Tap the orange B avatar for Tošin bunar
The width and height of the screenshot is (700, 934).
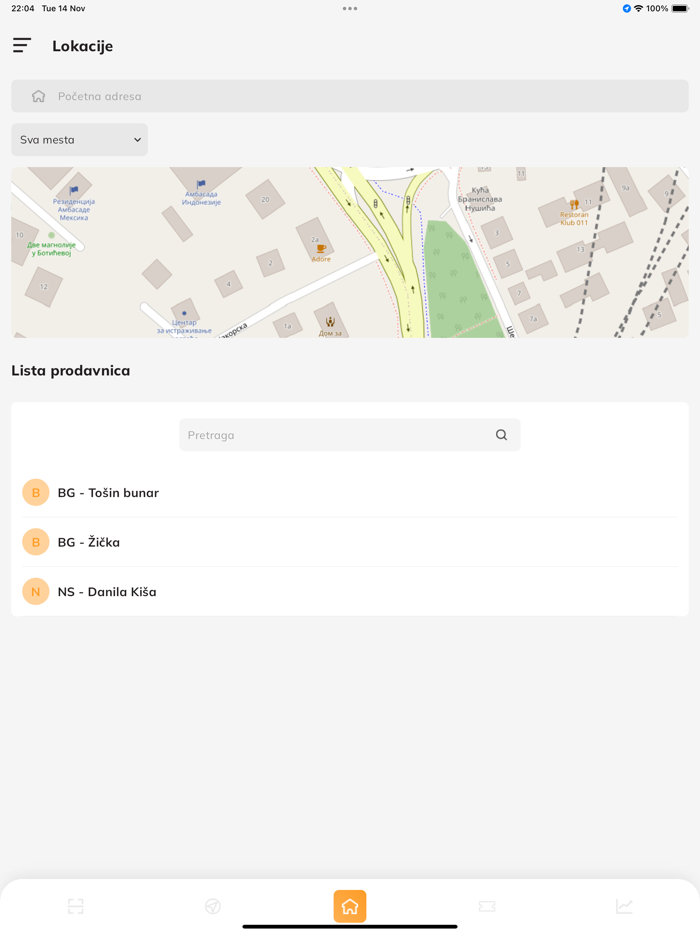click(36, 493)
